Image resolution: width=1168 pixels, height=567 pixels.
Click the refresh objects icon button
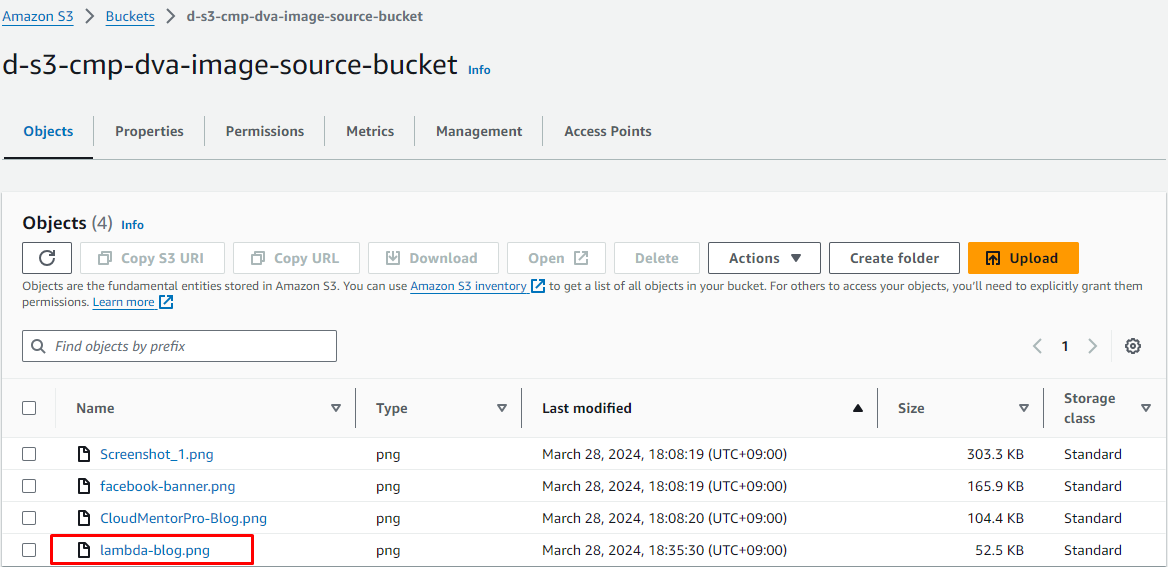tap(47, 258)
